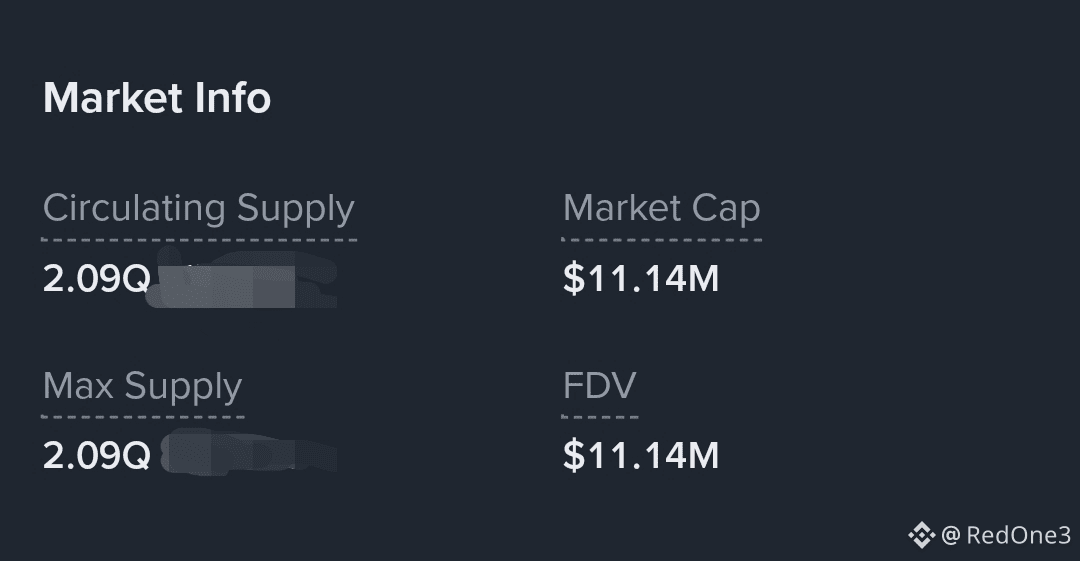Click the Market Info heading
The width and height of the screenshot is (1080, 561).
coord(157,98)
